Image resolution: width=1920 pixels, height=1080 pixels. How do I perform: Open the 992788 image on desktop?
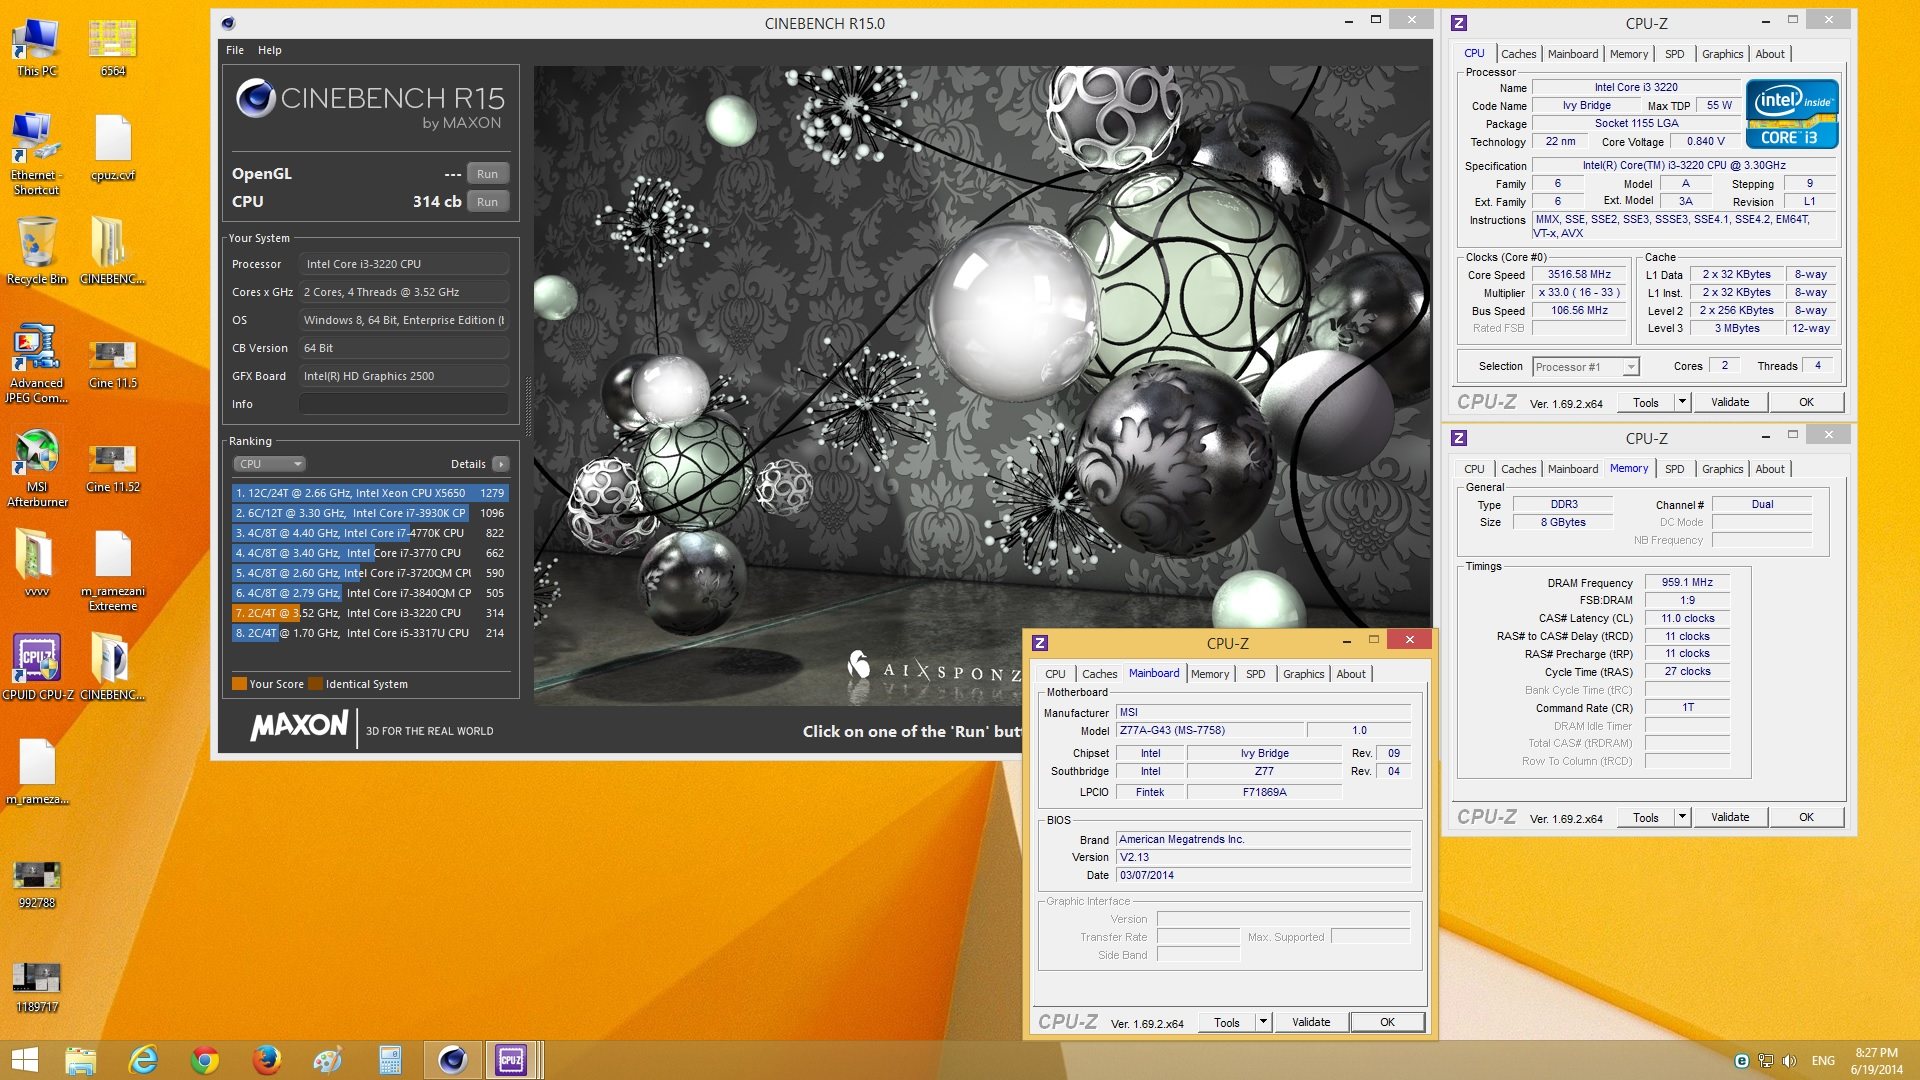36,884
